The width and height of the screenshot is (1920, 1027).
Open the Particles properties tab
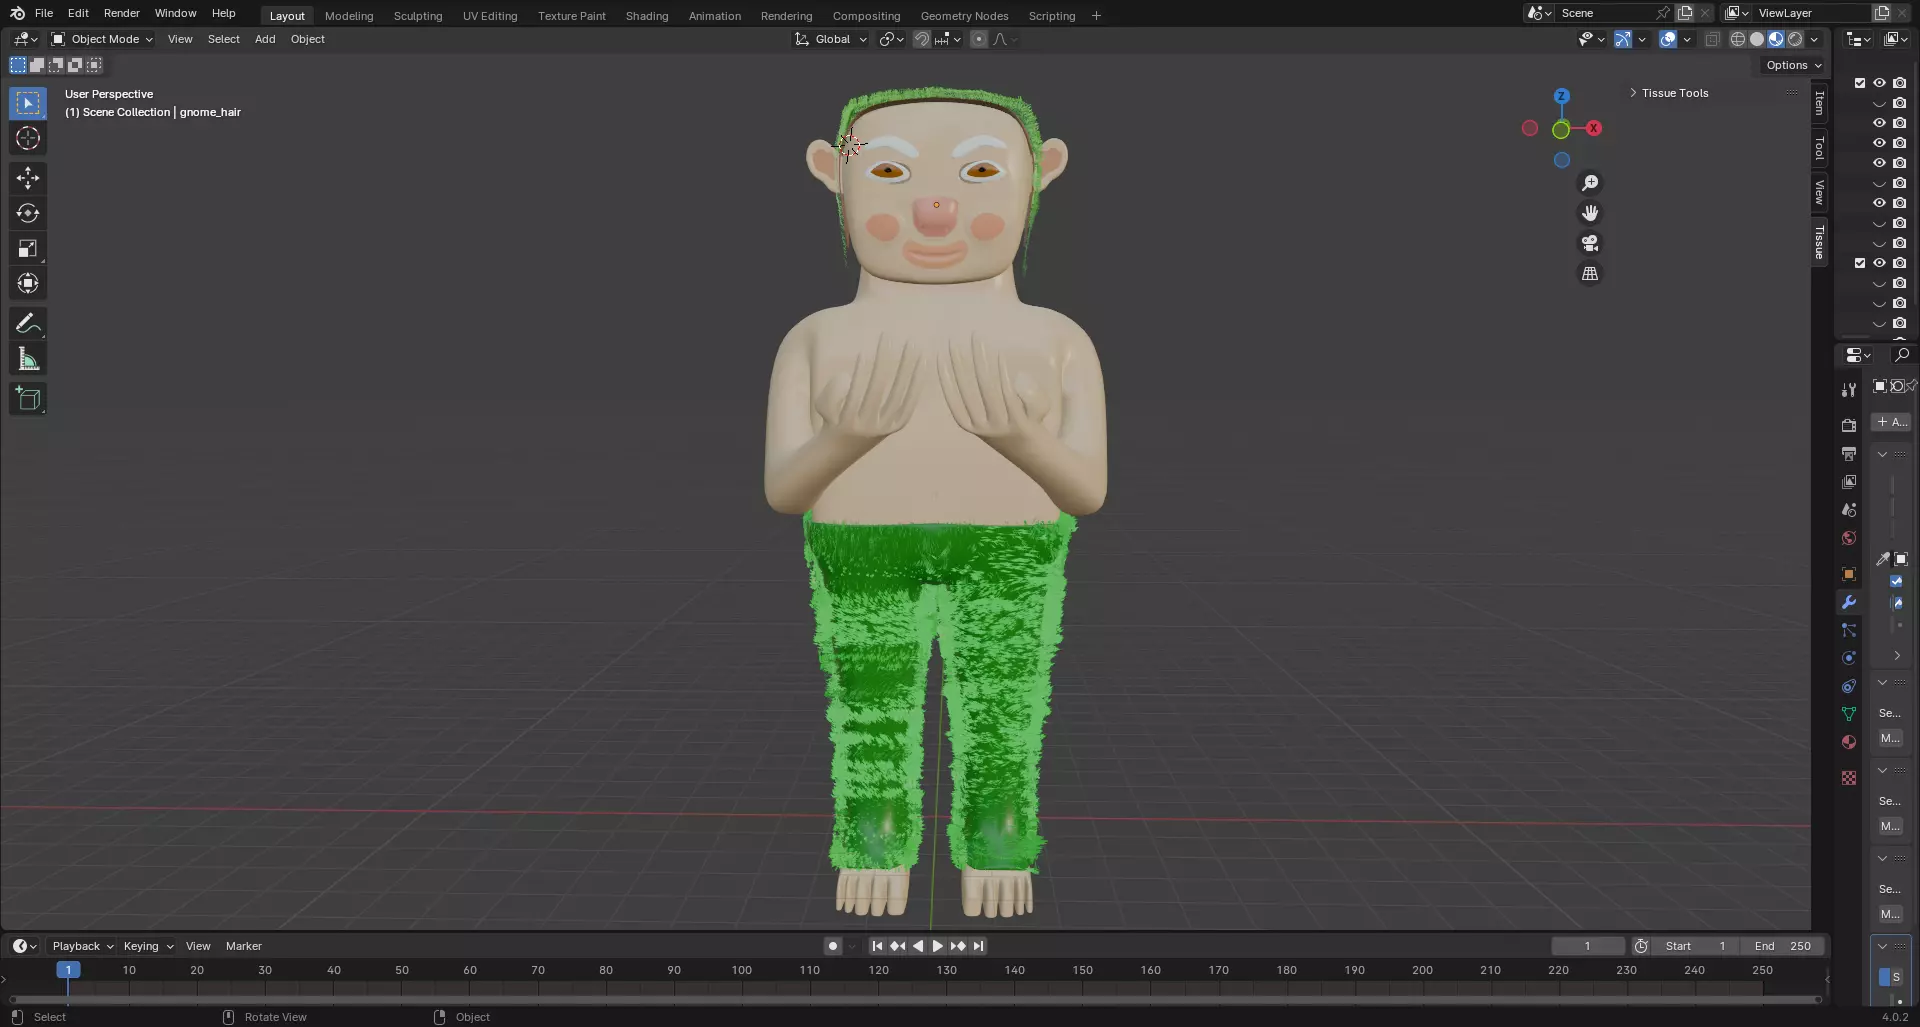point(1848,630)
